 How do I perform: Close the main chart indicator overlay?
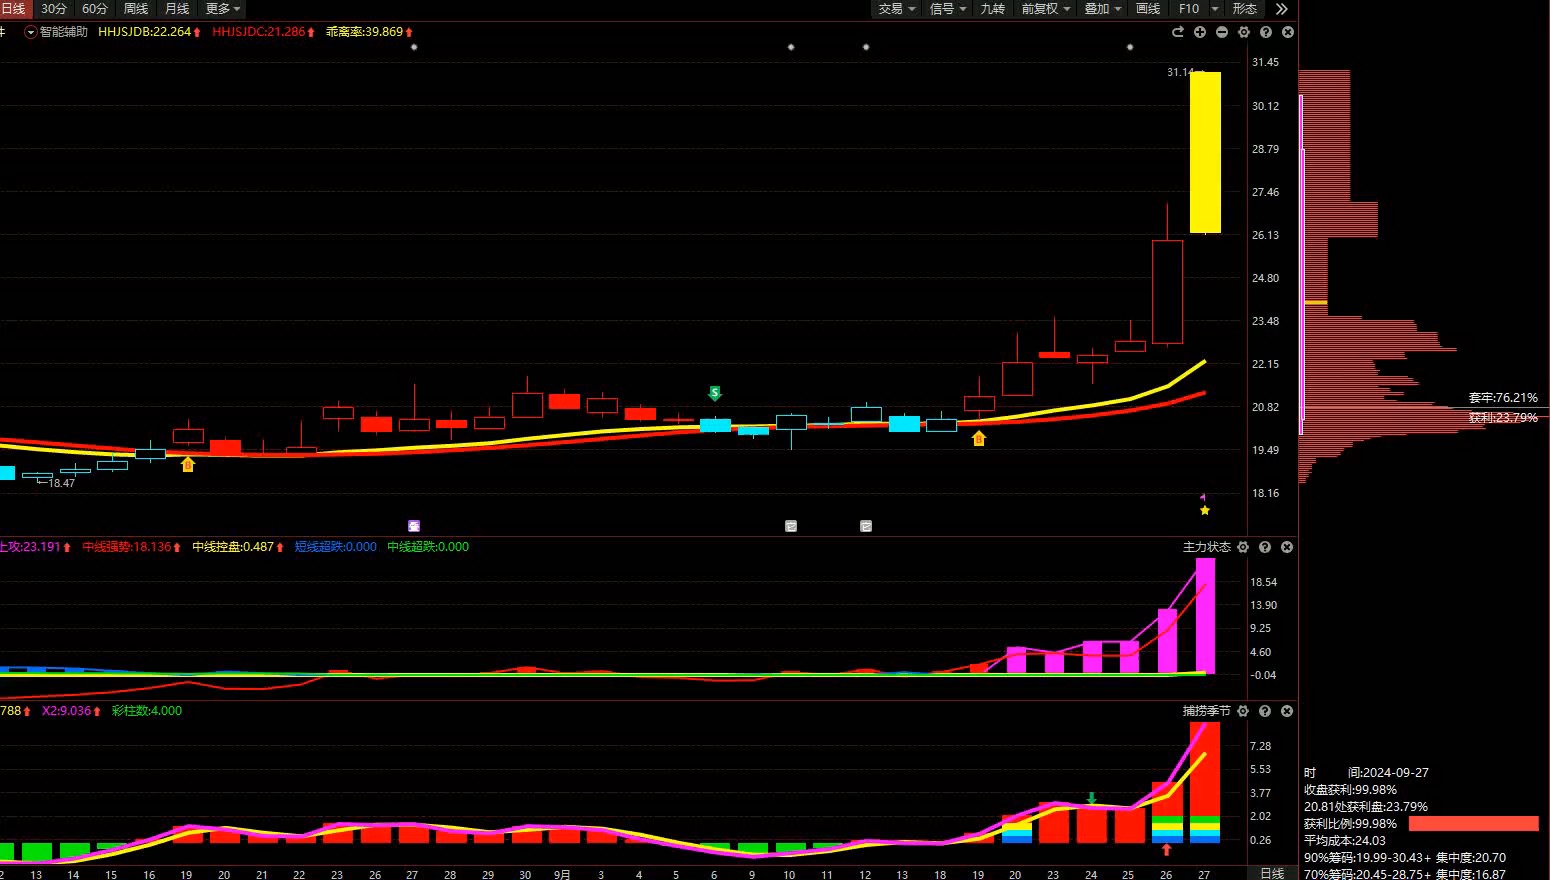[1288, 32]
